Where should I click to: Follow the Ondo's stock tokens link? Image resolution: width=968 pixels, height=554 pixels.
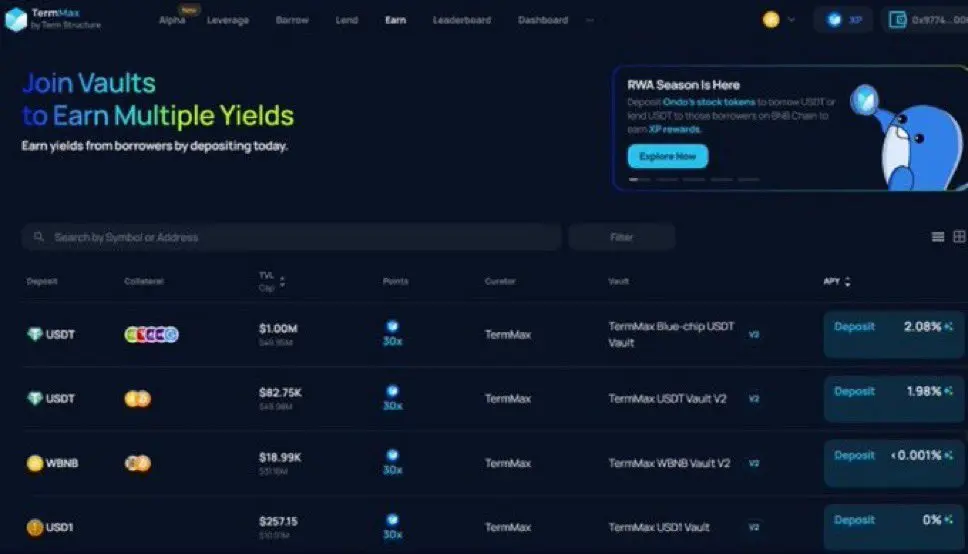[x=709, y=102]
